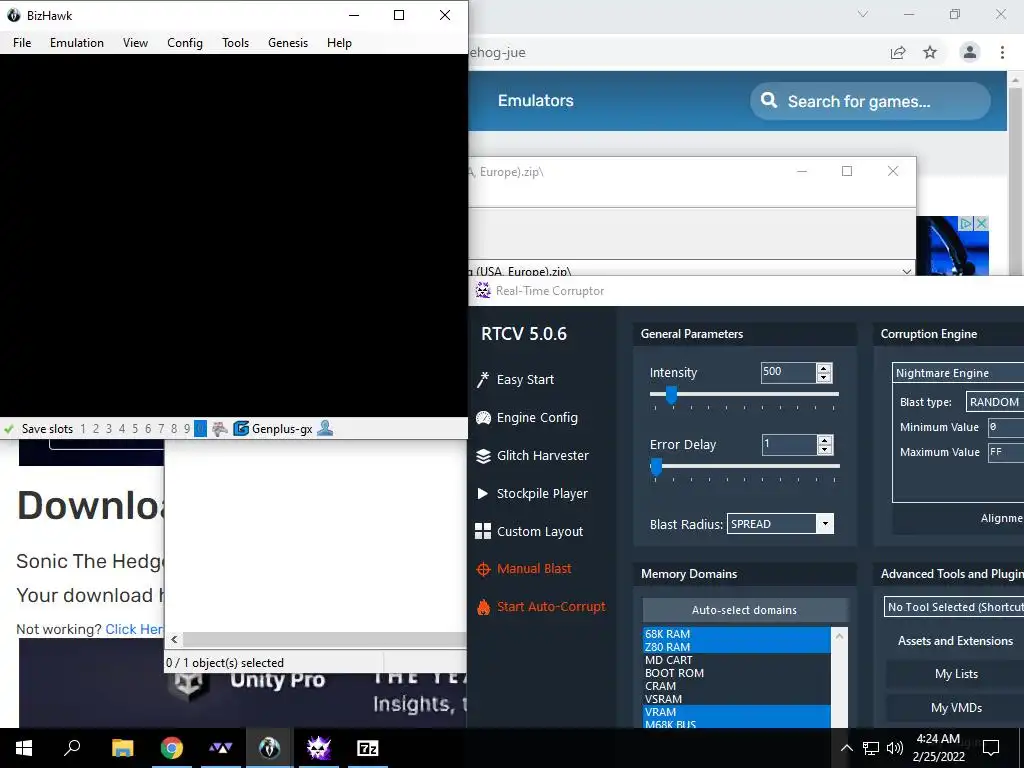Open the File menu in BizHawk
1024x768 pixels.
point(22,42)
